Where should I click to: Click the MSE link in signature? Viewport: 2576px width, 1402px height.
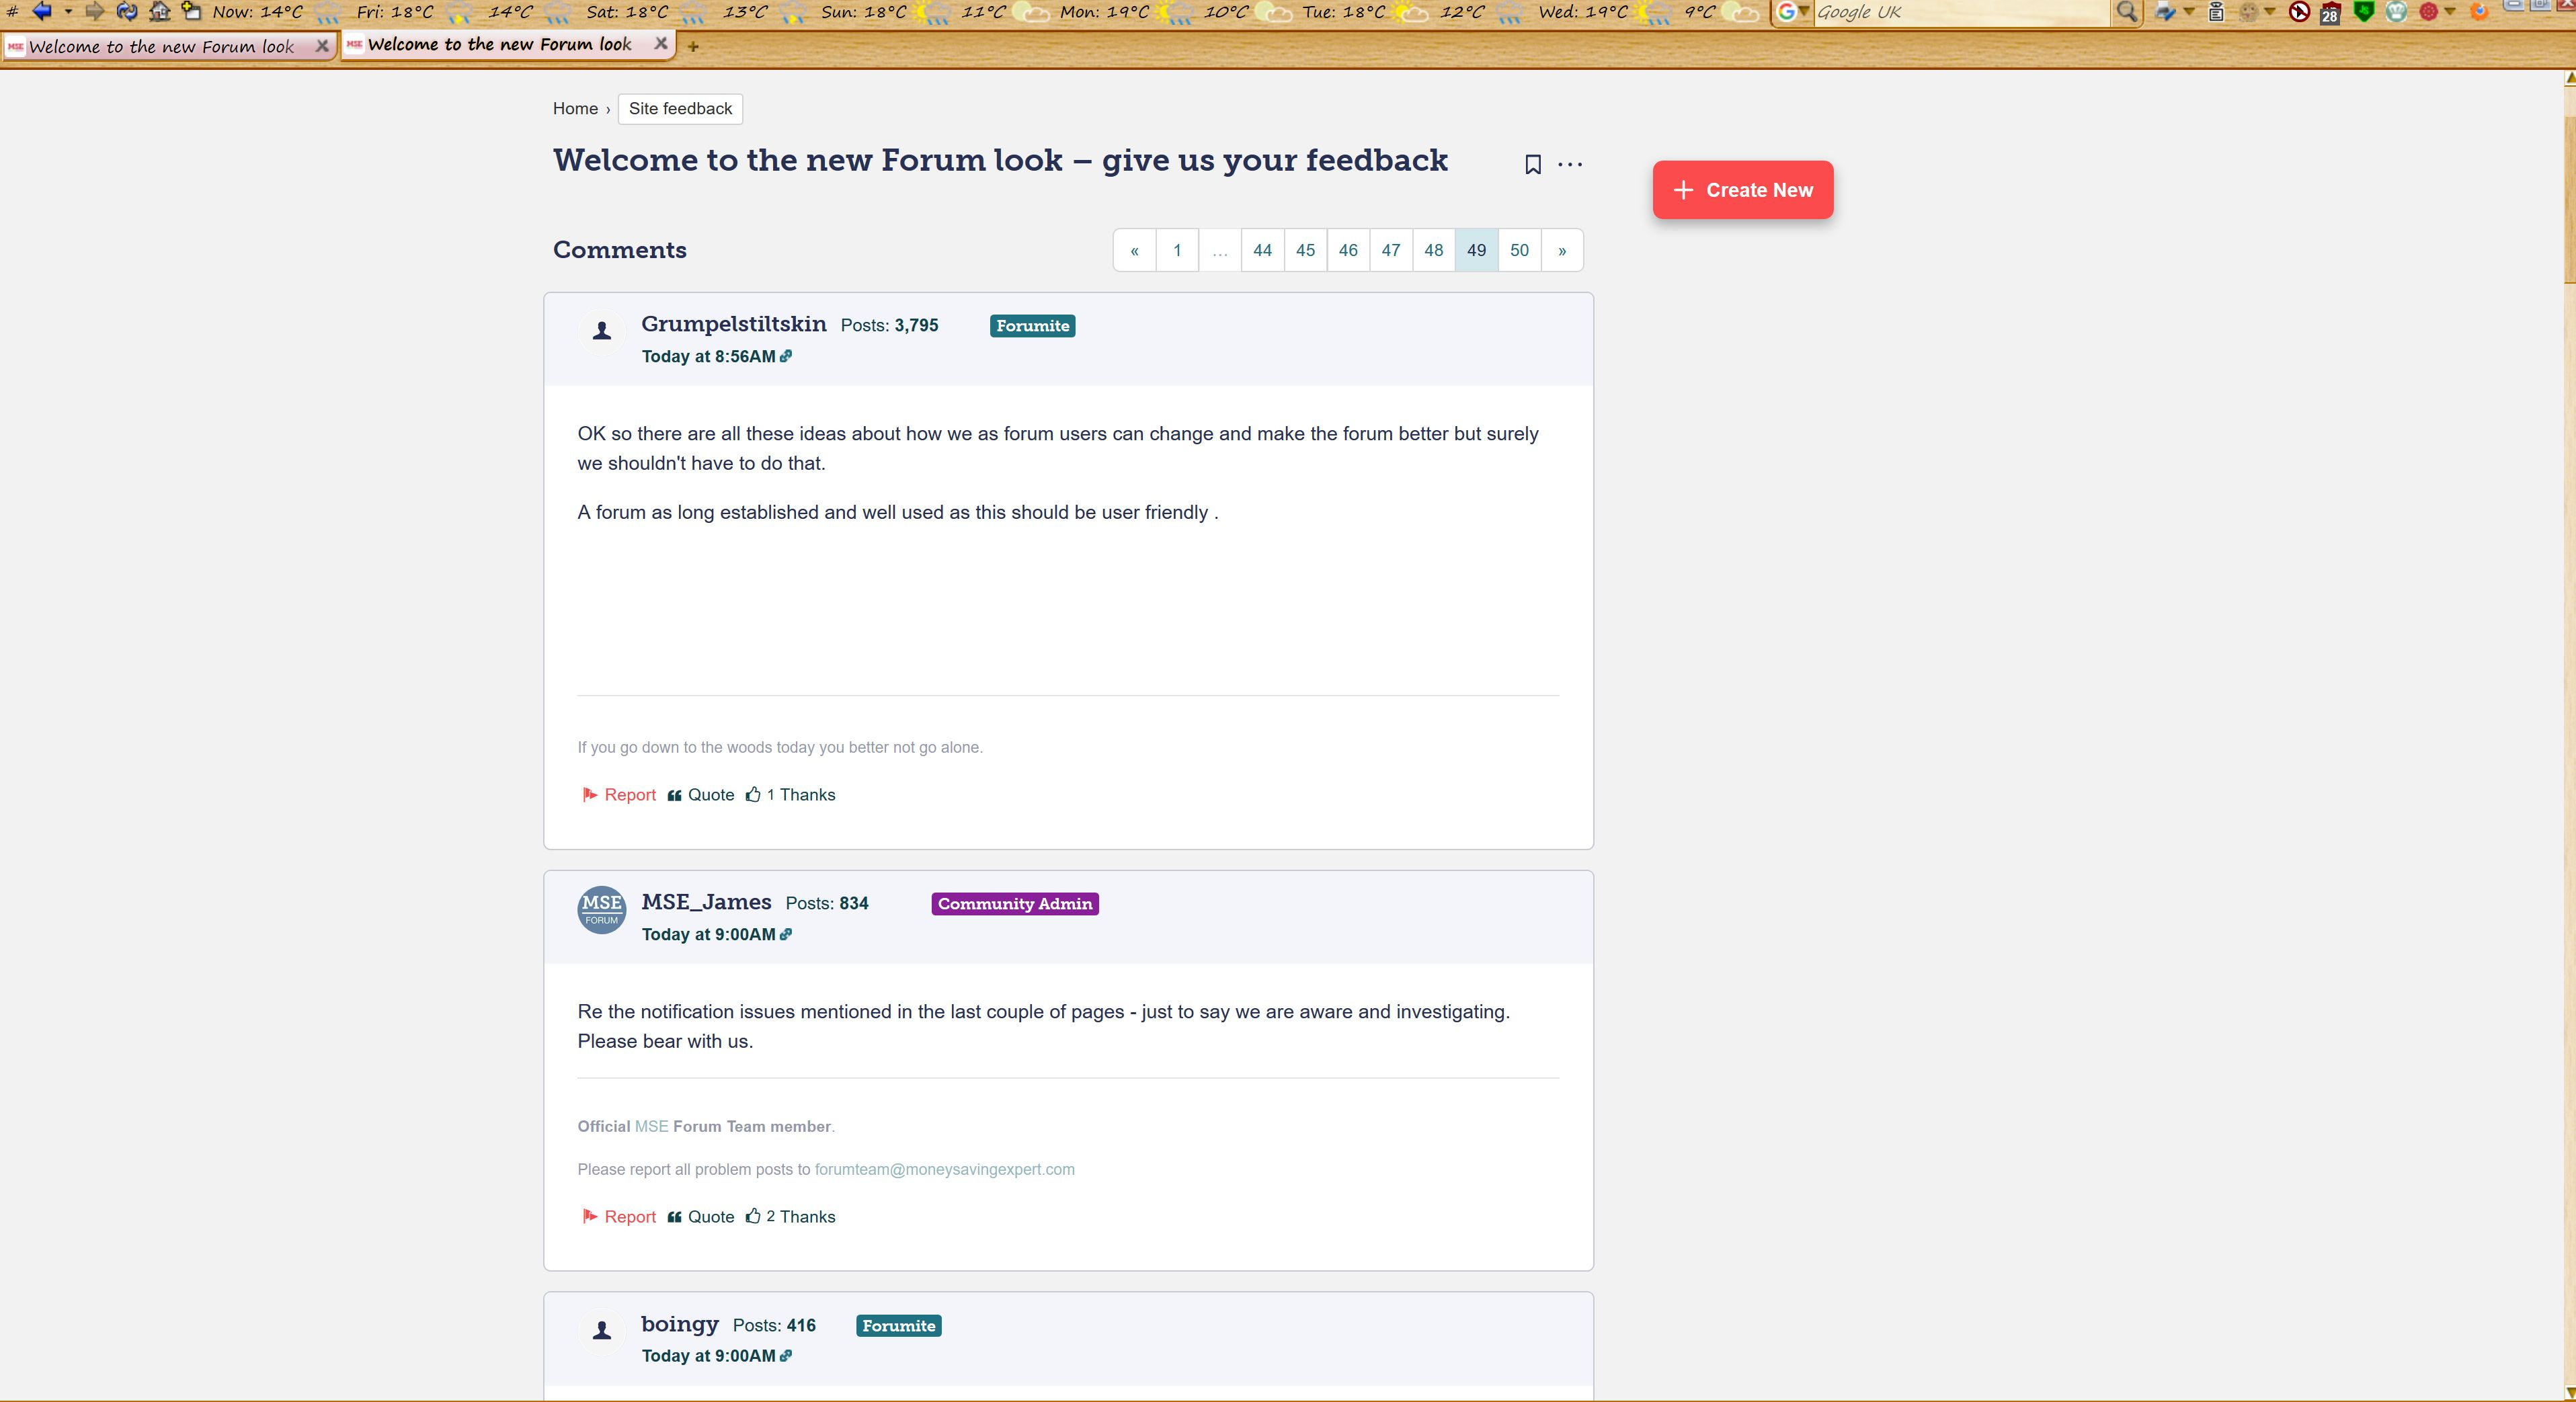(651, 1126)
